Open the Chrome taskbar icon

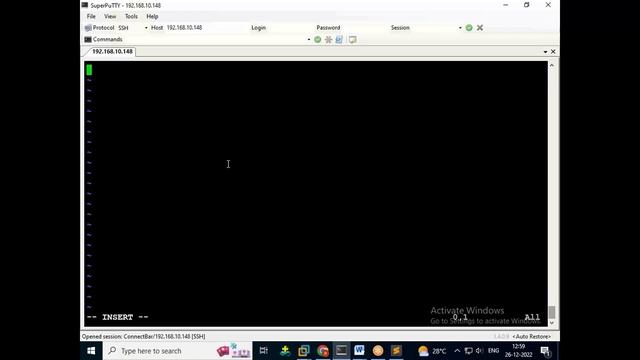tap(322, 351)
